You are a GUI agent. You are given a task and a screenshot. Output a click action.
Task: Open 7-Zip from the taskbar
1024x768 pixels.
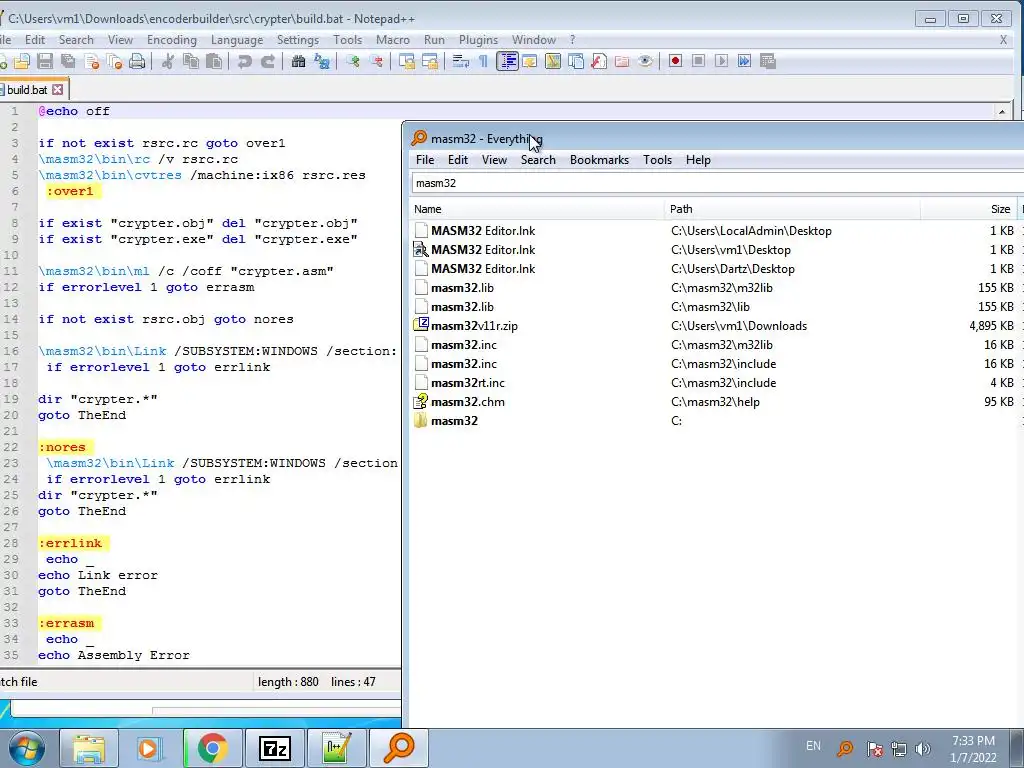point(274,748)
